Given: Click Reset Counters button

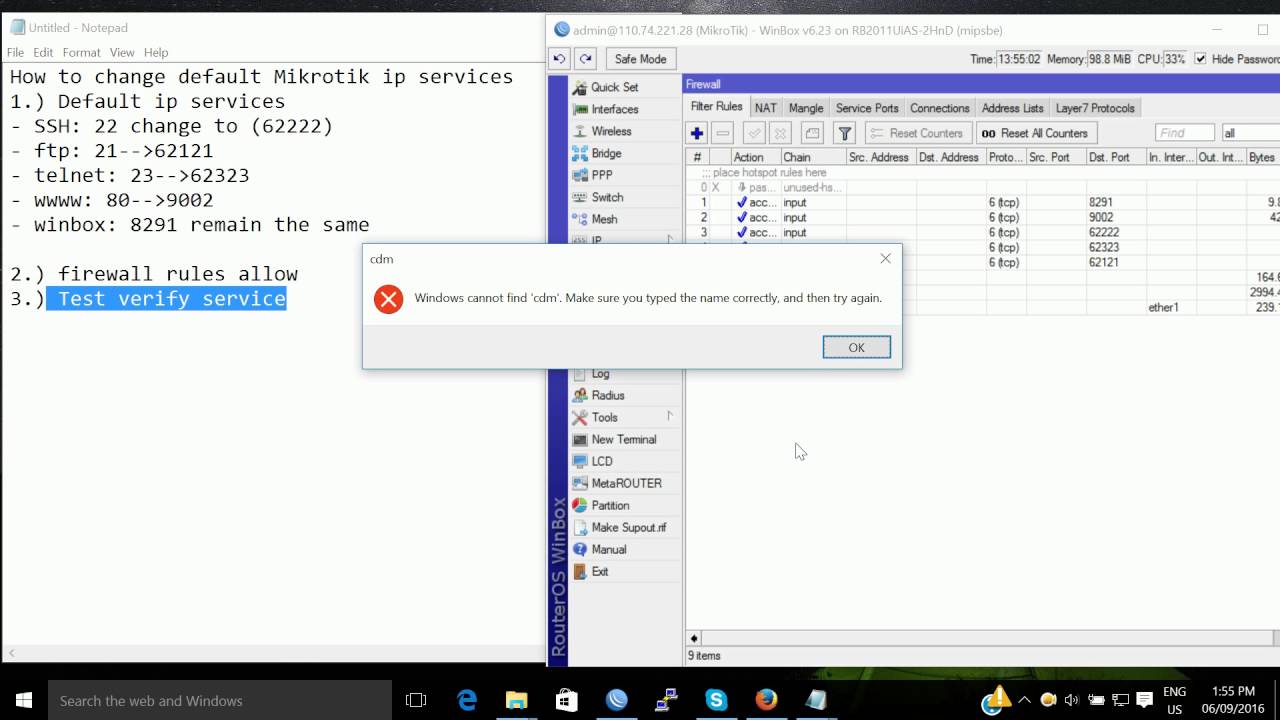Looking at the screenshot, I should (917, 133).
